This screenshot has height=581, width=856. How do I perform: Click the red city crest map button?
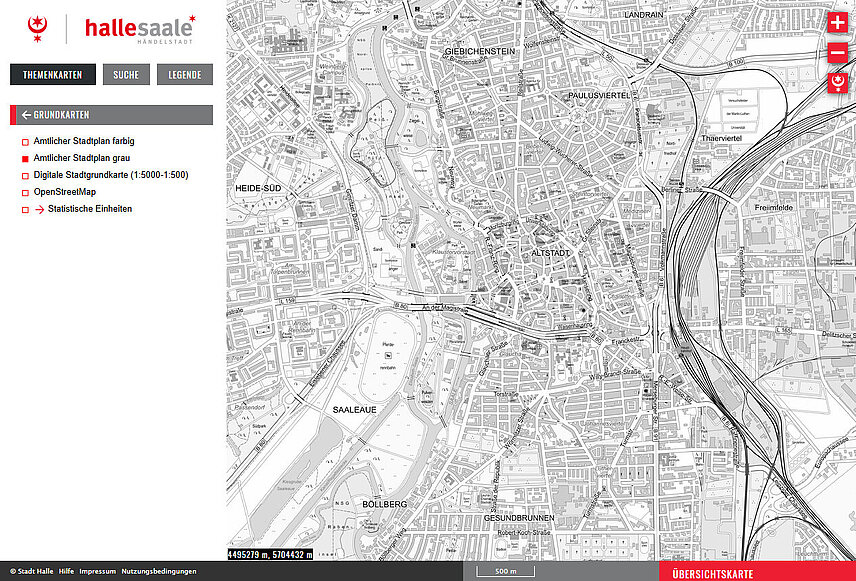(x=837, y=84)
